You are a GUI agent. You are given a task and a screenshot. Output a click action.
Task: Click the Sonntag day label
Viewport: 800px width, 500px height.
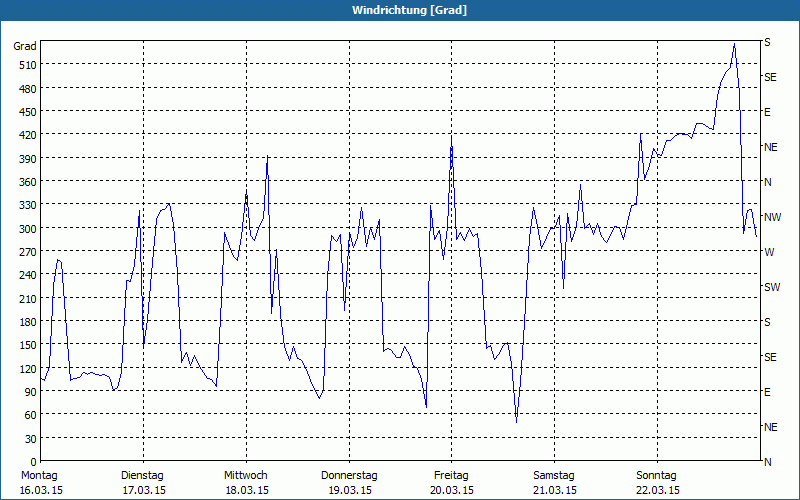click(x=657, y=476)
